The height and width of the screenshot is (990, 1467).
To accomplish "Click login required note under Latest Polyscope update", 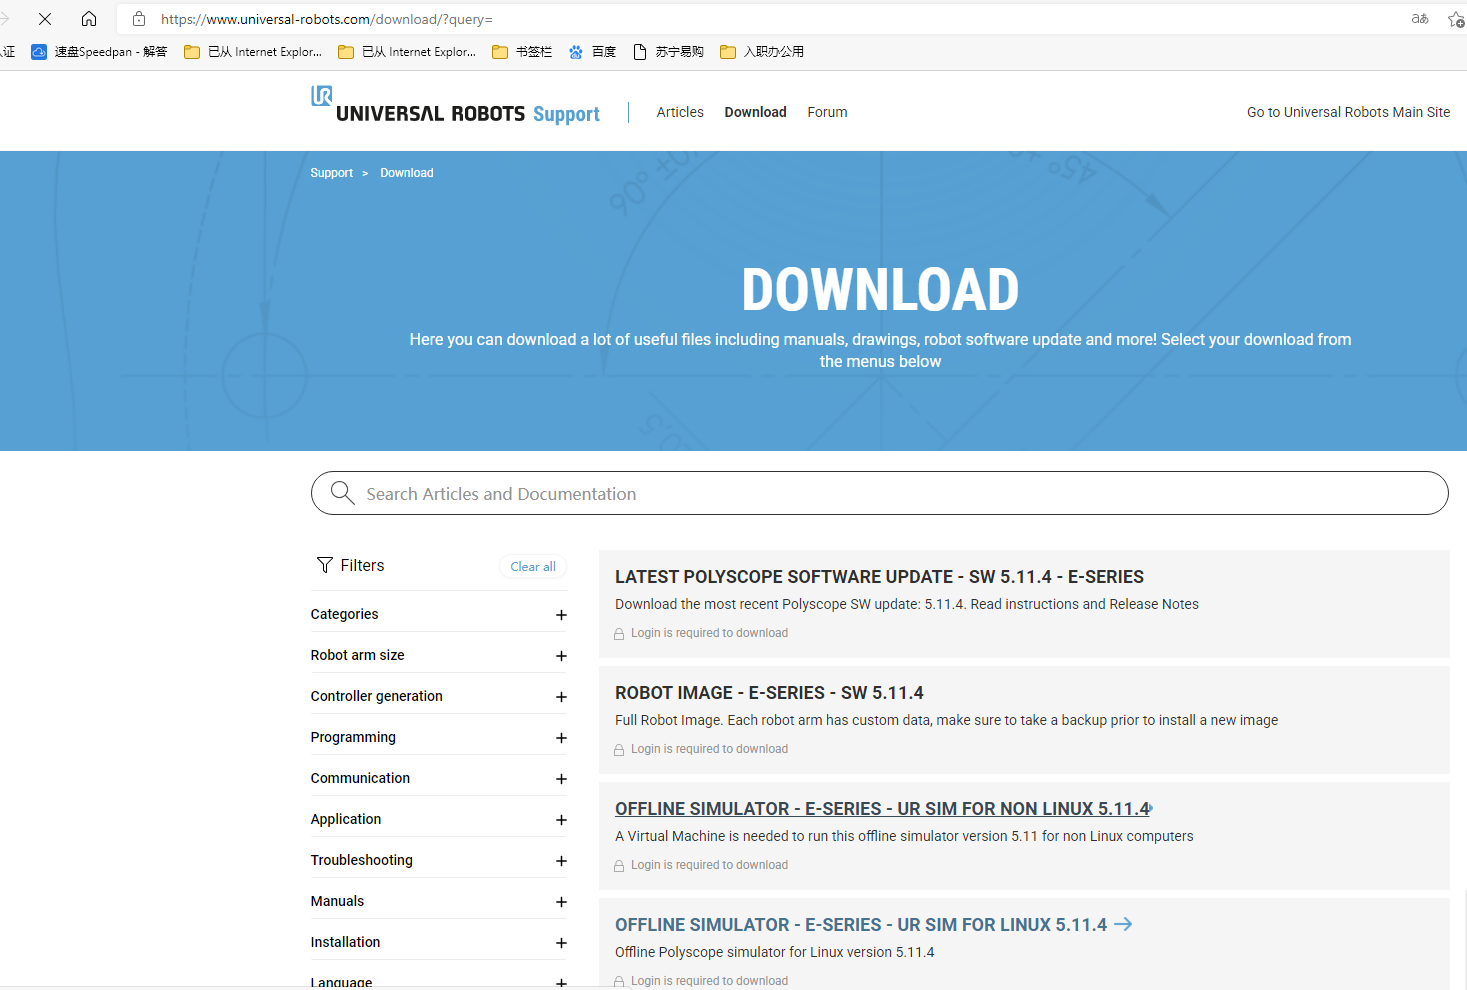I will [x=701, y=633].
